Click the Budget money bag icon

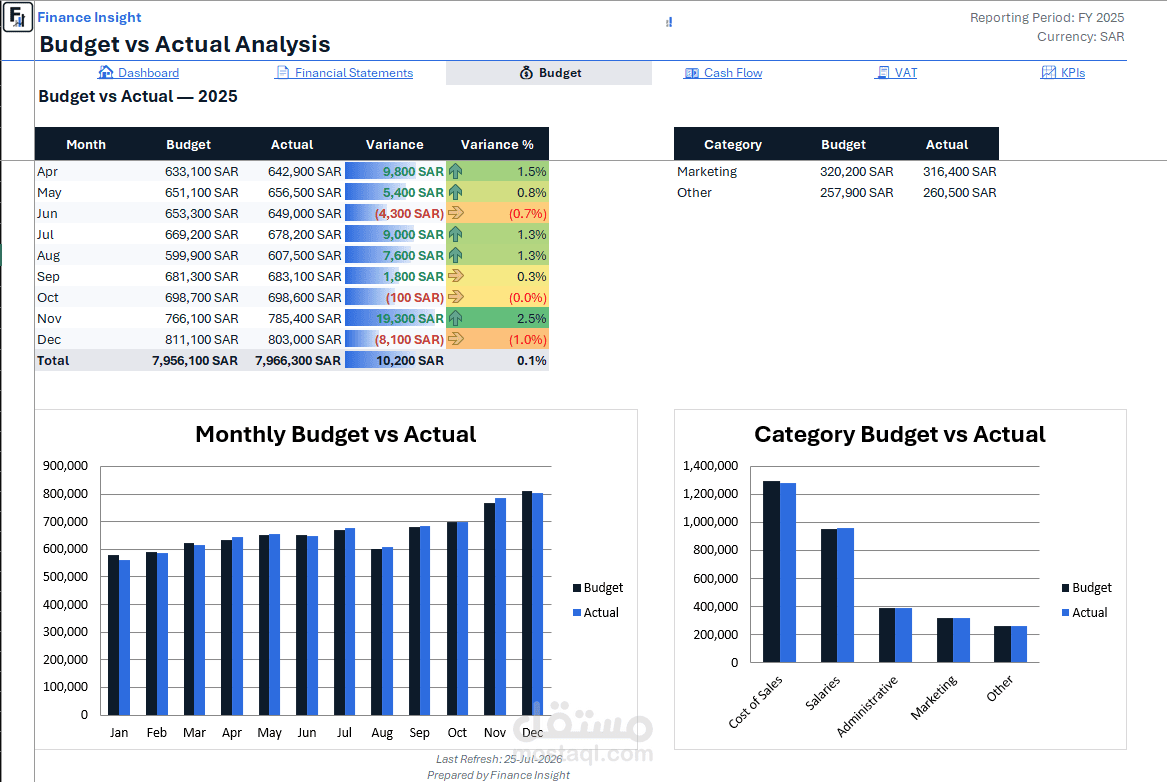(526, 72)
